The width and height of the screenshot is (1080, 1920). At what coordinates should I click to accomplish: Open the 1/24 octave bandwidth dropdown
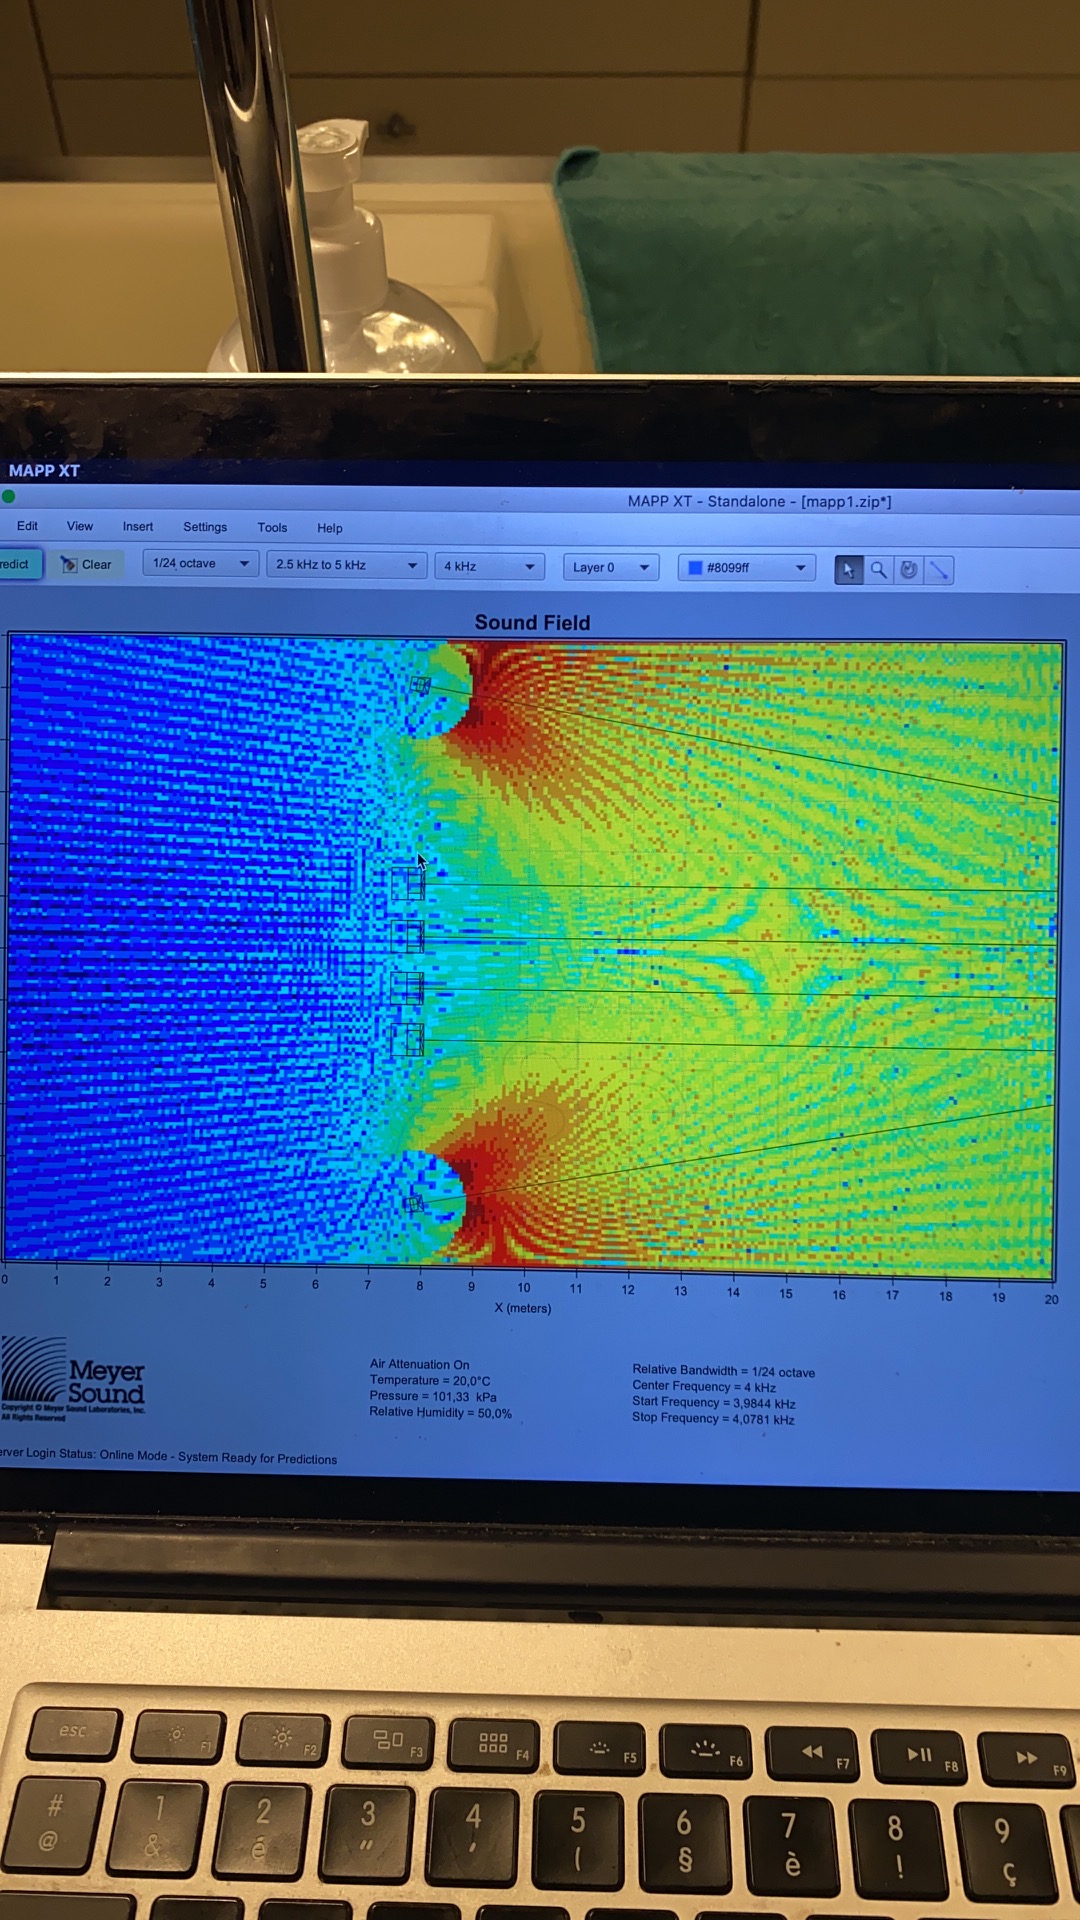[x=201, y=564]
